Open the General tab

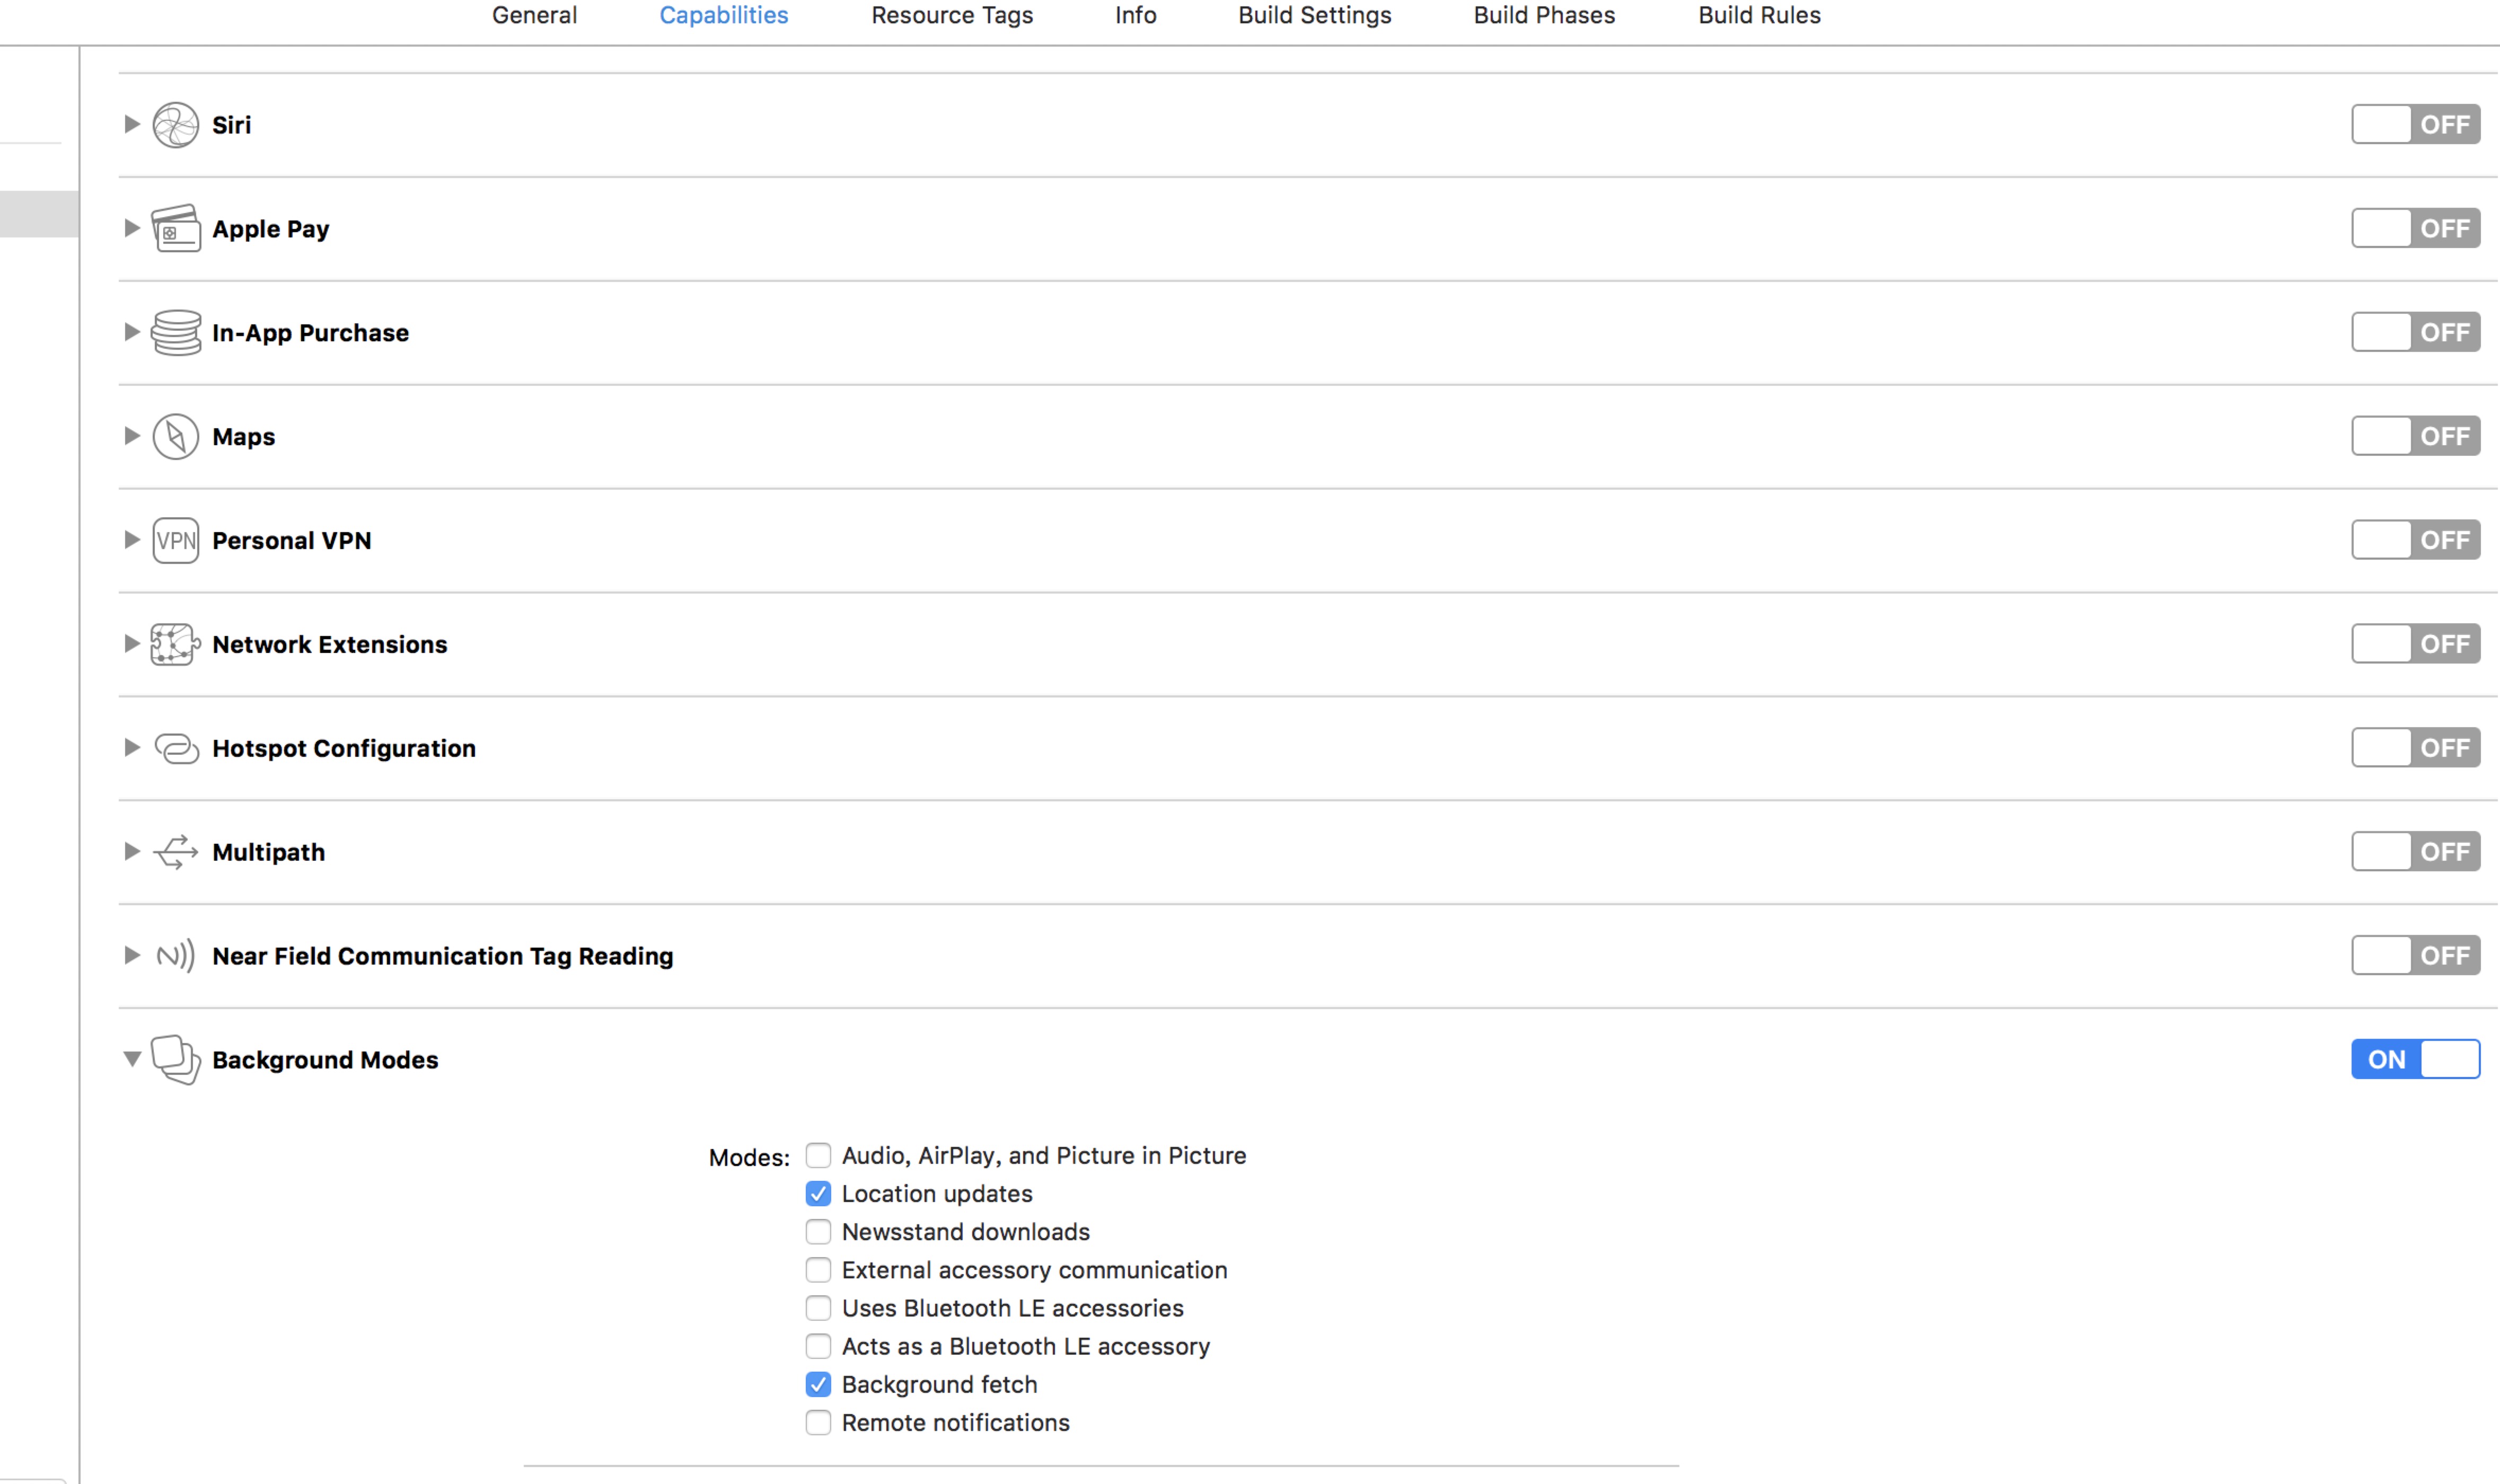coord(534,16)
